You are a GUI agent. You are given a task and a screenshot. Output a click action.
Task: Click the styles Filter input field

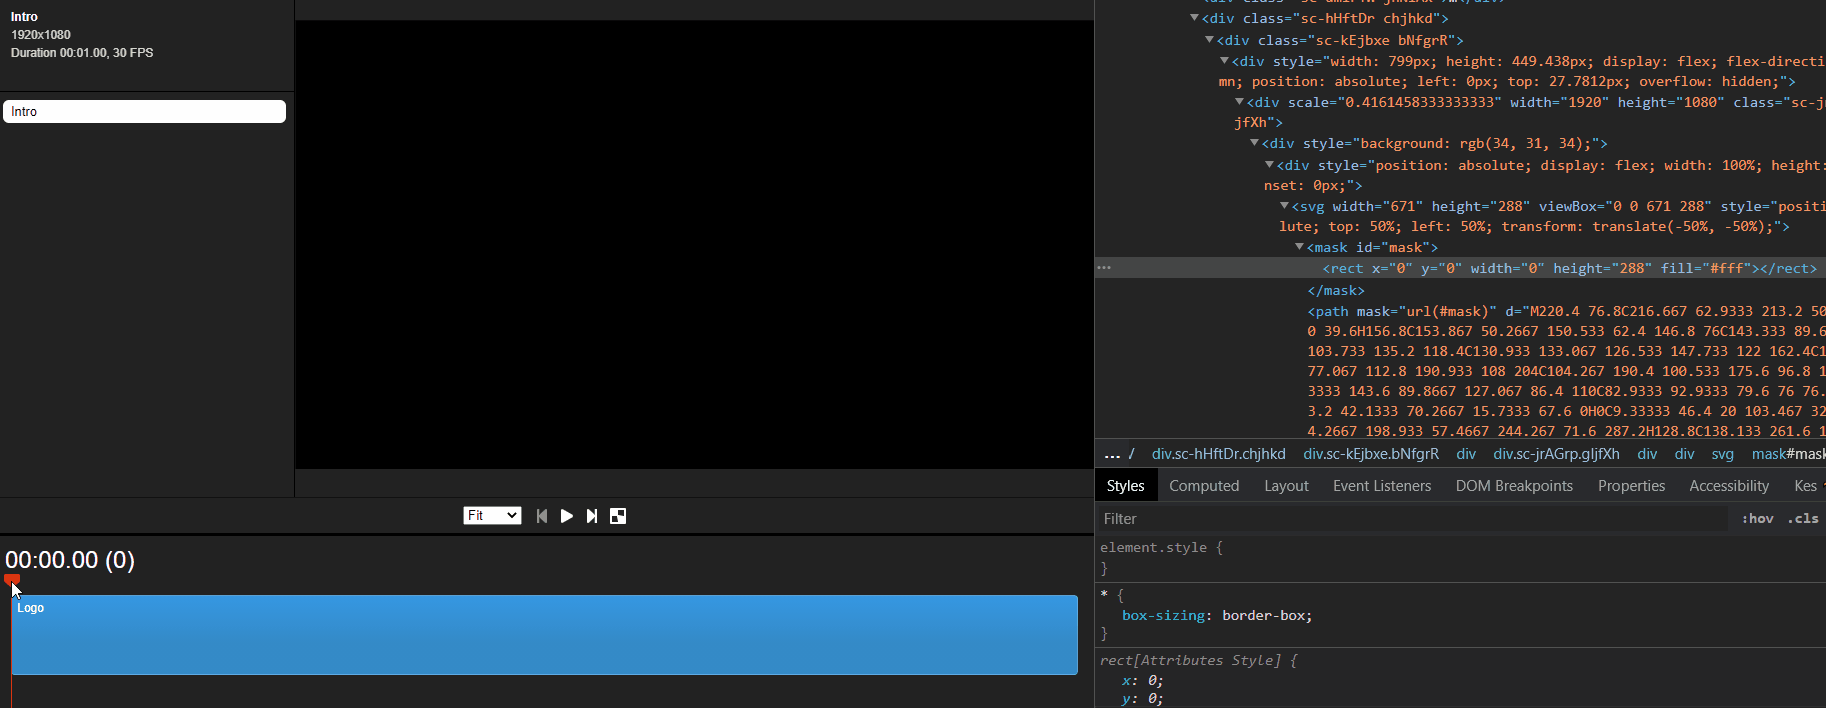pos(1410,519)
